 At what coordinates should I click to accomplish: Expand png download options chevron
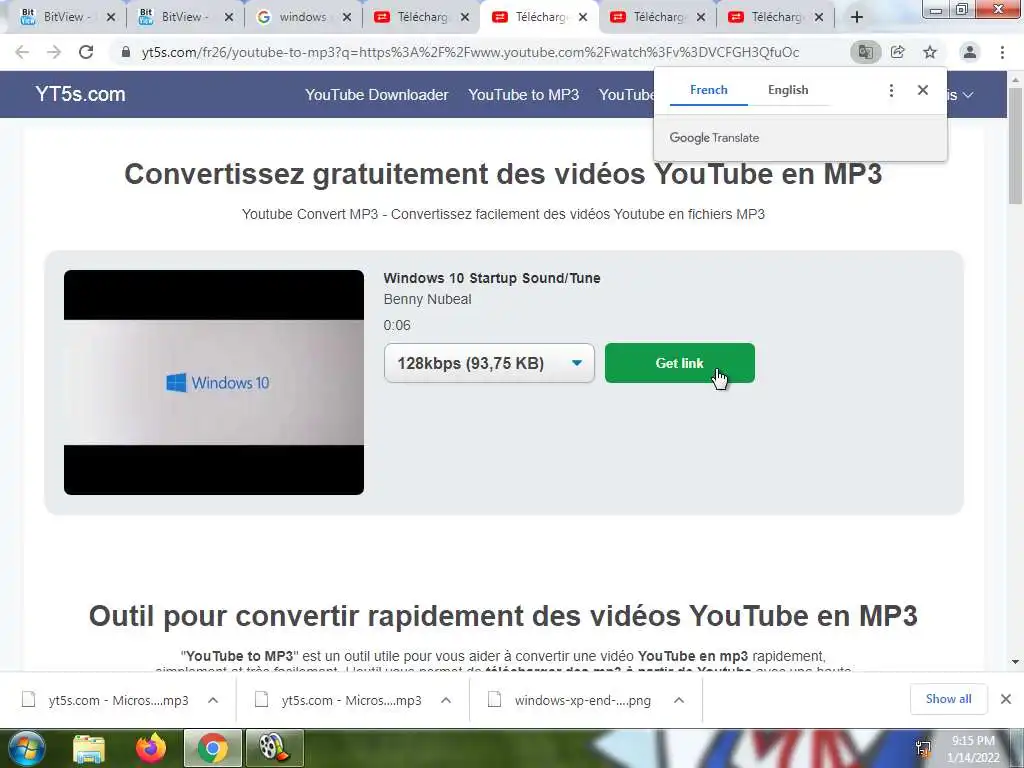point(679,700)
